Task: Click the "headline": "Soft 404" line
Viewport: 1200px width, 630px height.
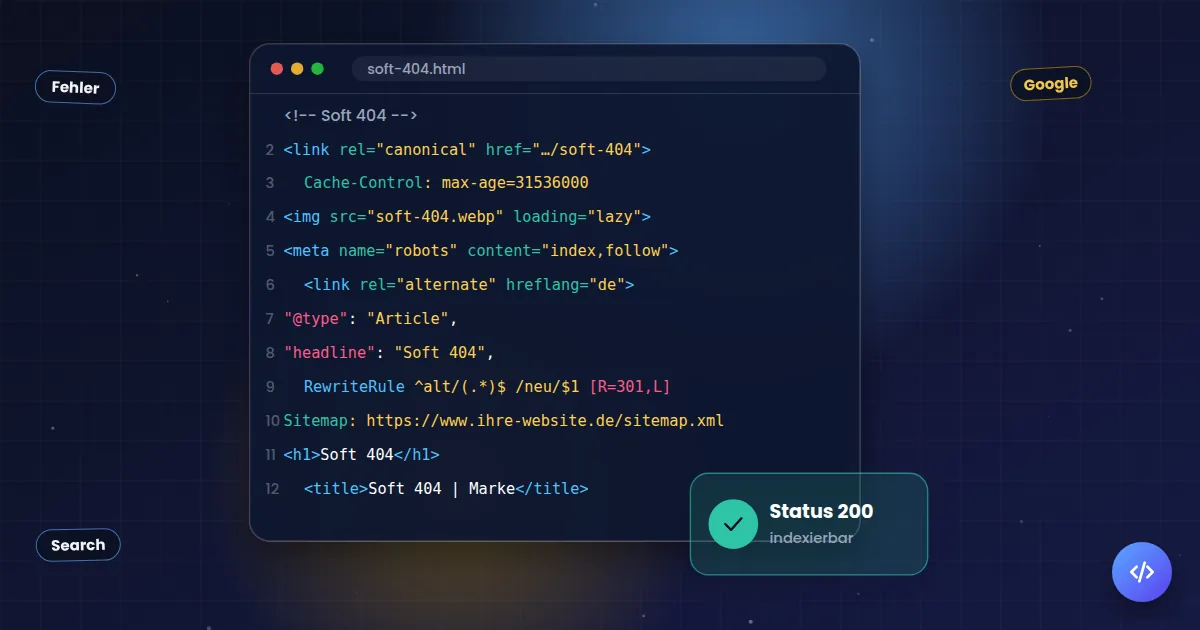Action: coord(389,353)
